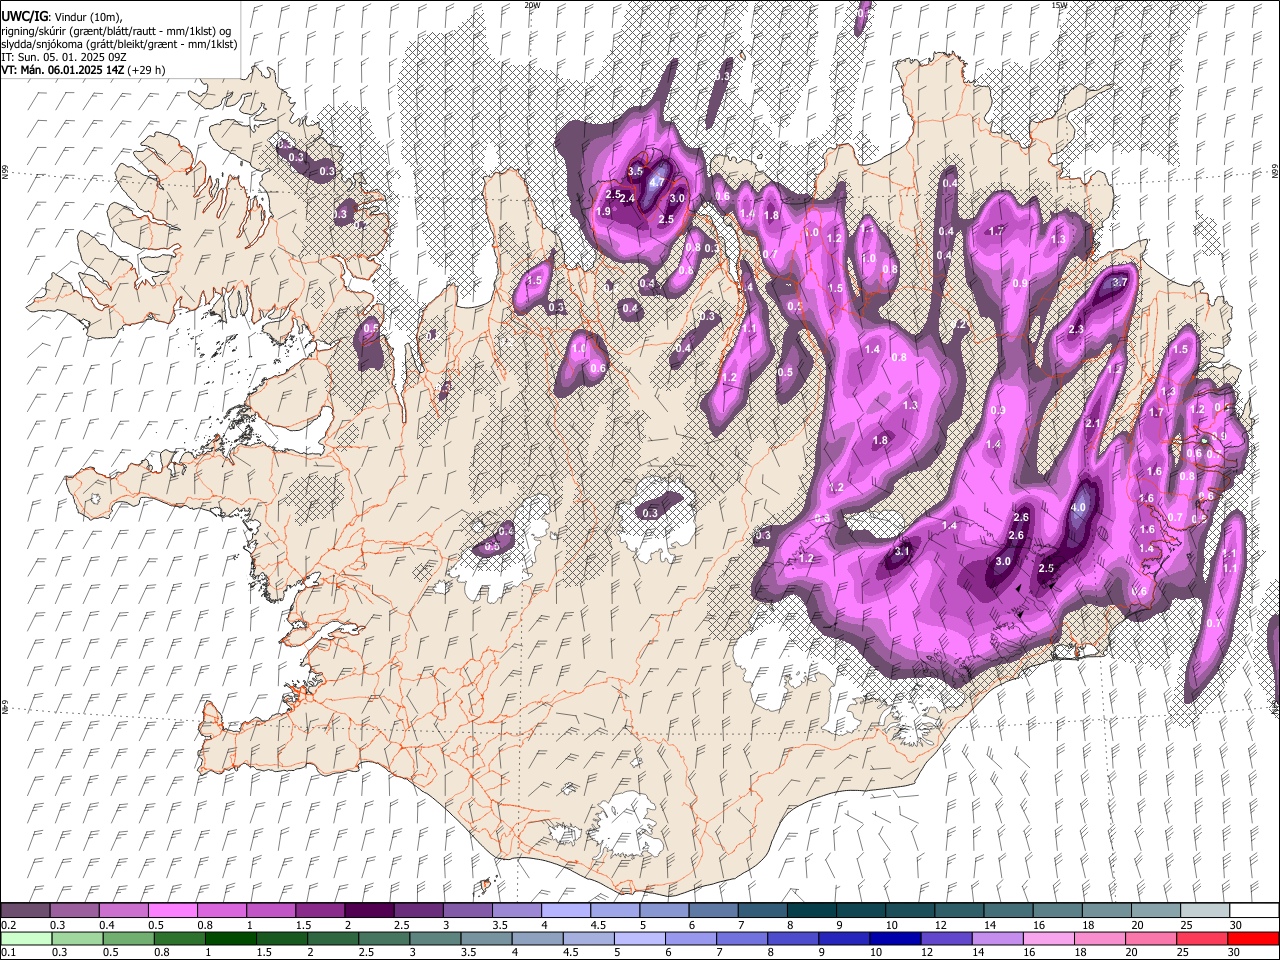This screenshot has width=1280, height=960.
Task: Select the 2.1 snowfall value on the map
Action: 1093,424
